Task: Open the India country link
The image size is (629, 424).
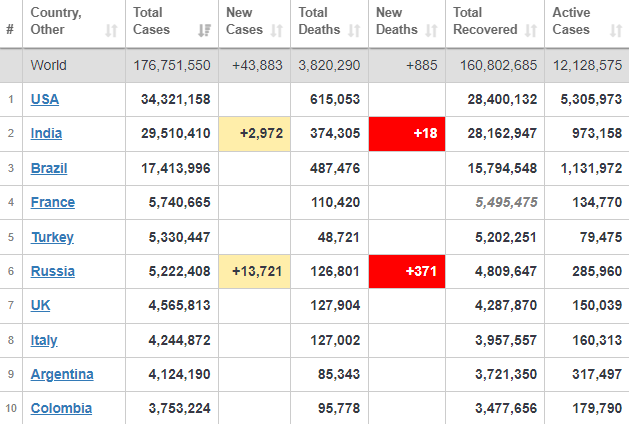Action: point(46,133)
